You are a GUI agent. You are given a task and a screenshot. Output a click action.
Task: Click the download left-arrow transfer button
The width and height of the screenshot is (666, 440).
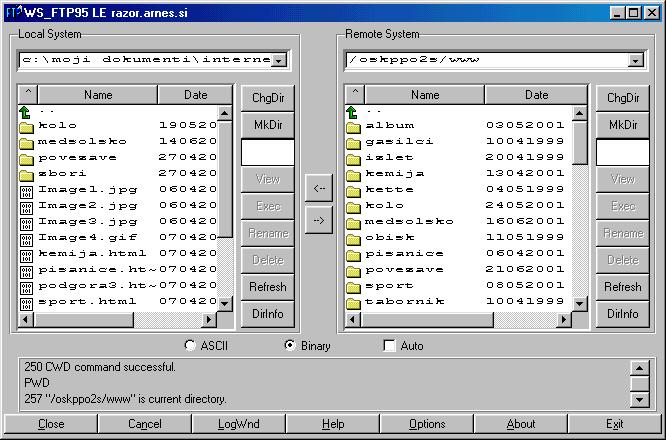click(318, 187)
